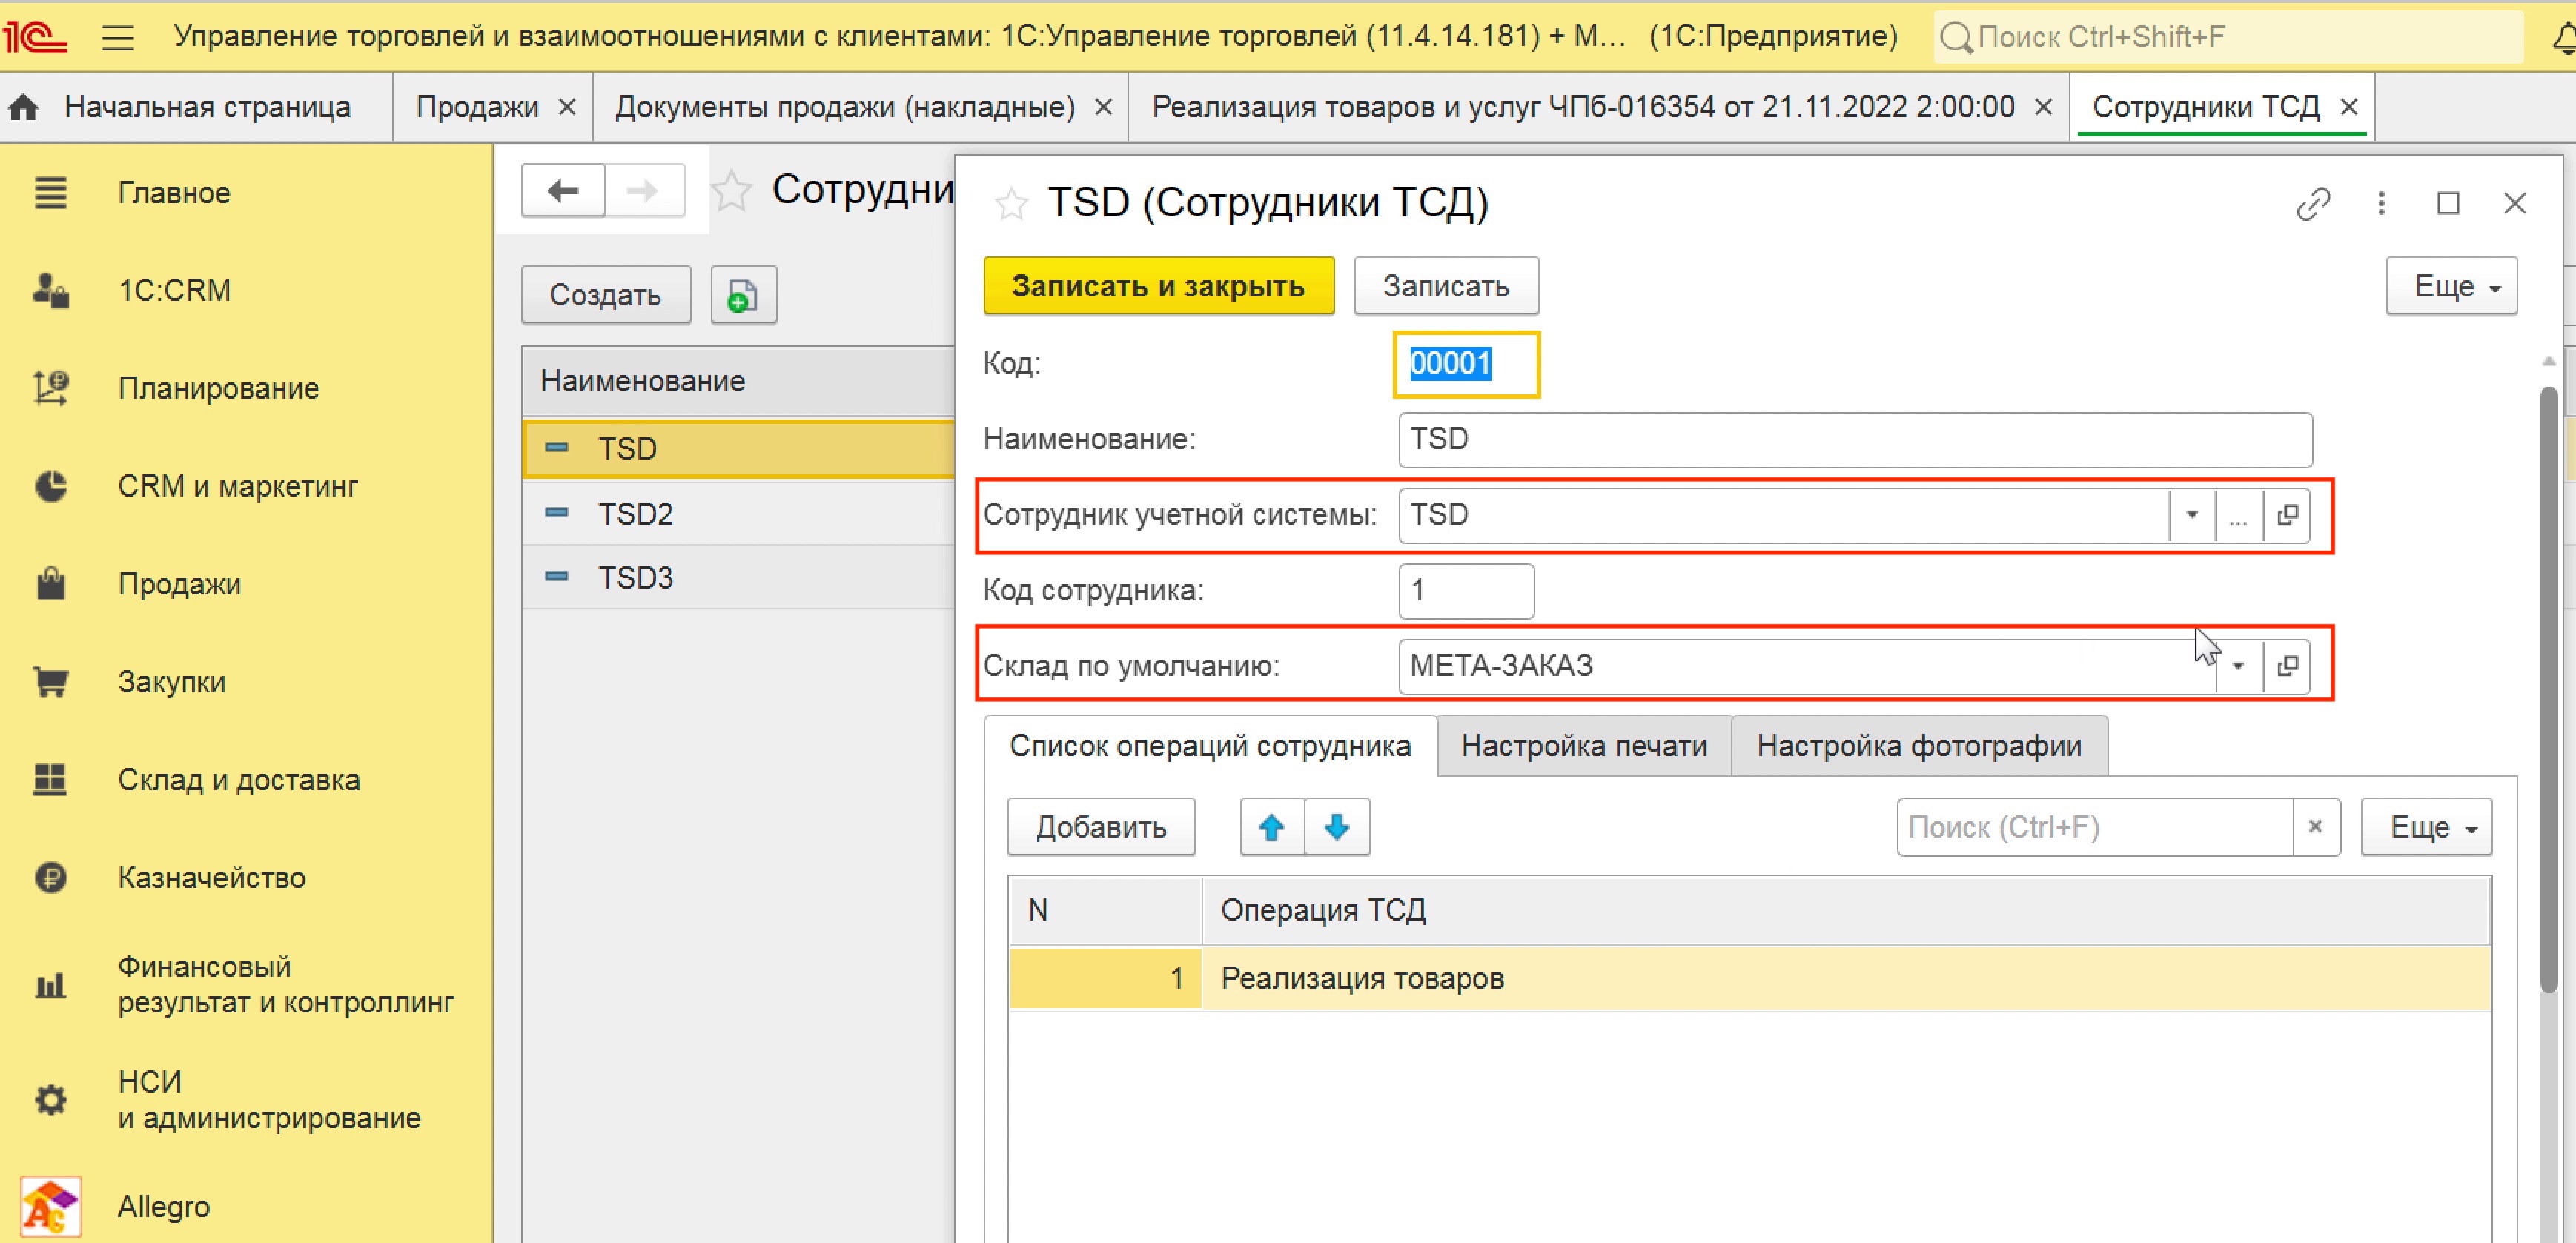Click Записать button
Viewport: 2576px width, 1243px height.
pyautogui.click(x=1446, y=286)
